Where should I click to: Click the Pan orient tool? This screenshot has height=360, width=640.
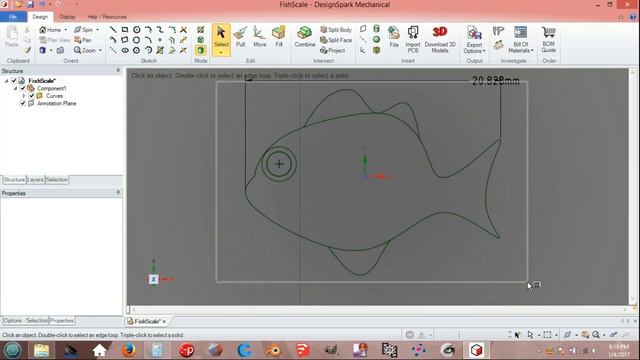point(82,40)
